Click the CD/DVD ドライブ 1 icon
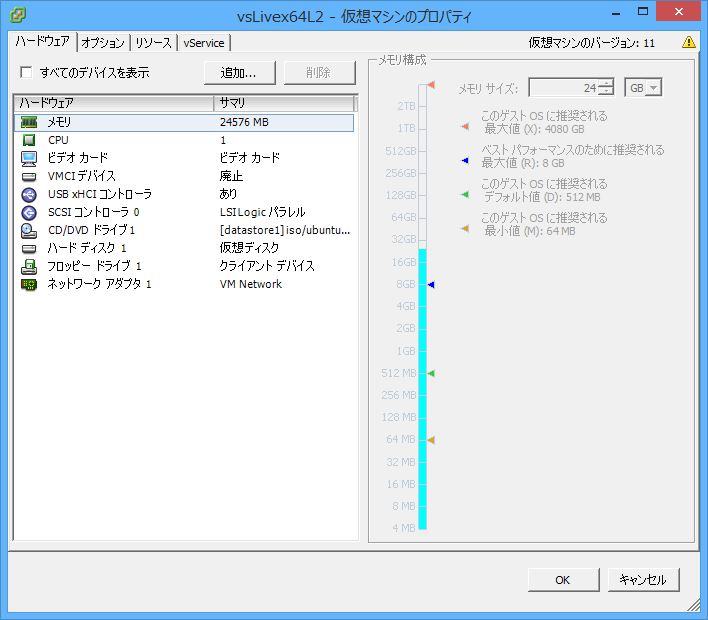The image size is (708, 620). coord(29,230)
